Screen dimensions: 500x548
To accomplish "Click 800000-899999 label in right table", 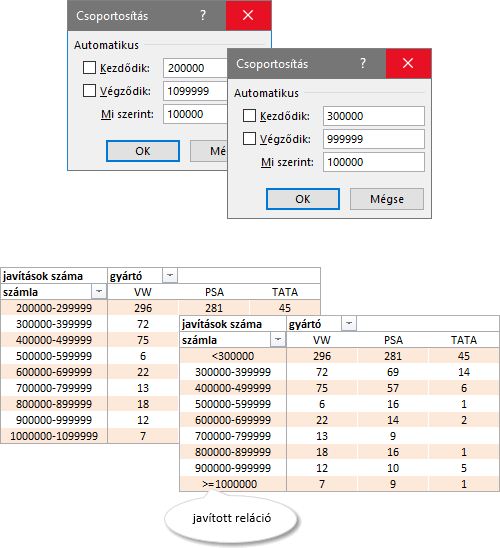I will coord(233,452).
